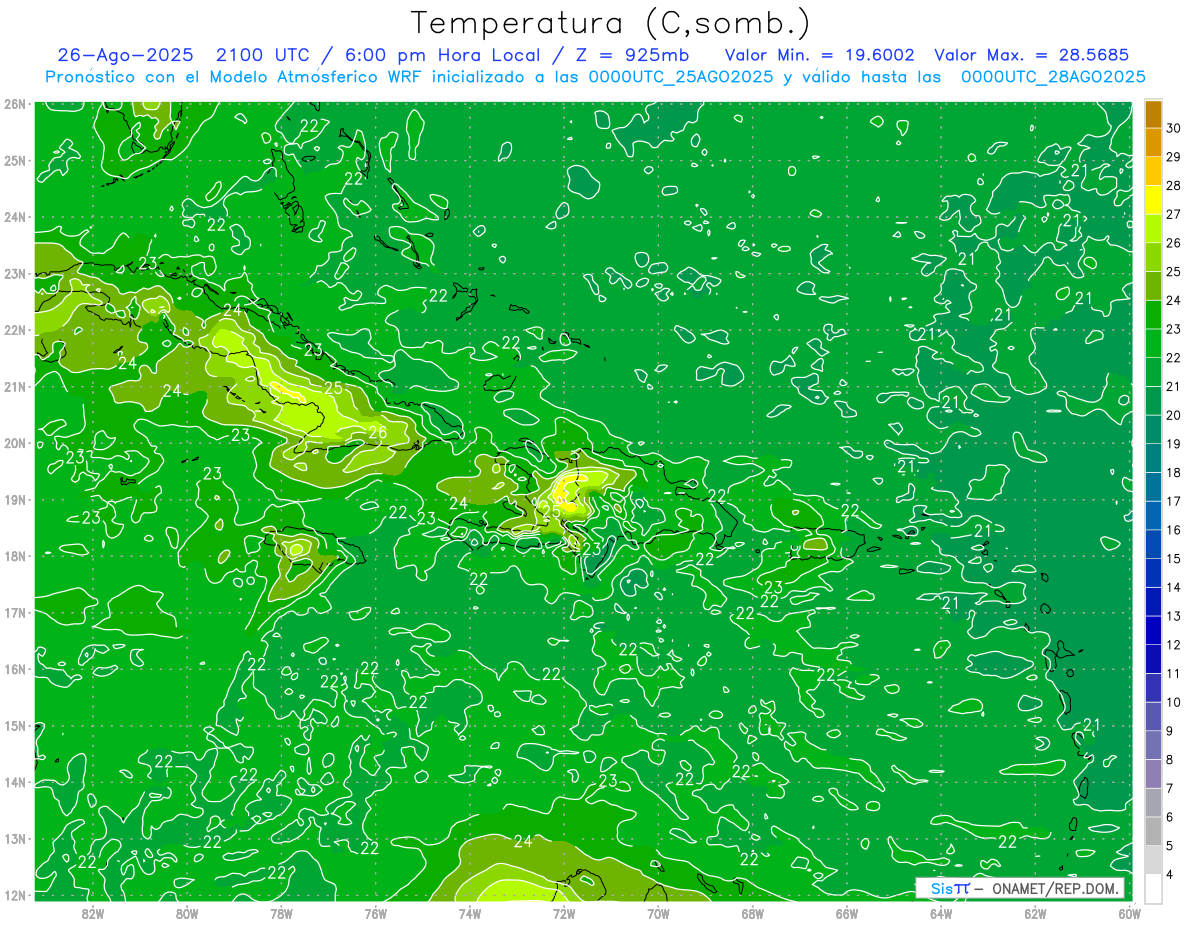This screenshot has height=927, width=1200.
Task: Click the "74W" longitude axis label
Action: [x=469, y=913]
